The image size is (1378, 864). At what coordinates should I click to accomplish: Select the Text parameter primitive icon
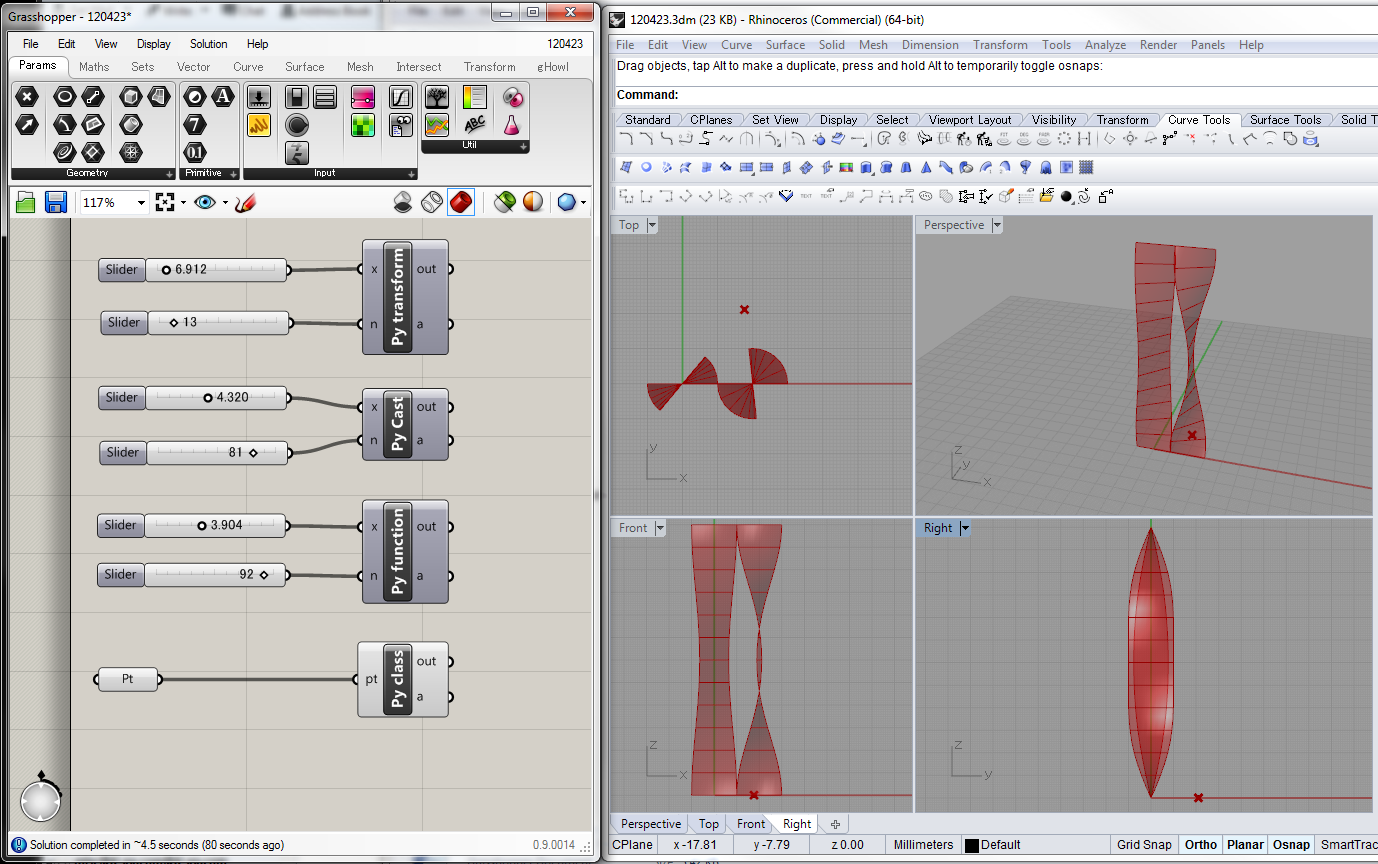(x=222, y=97)
